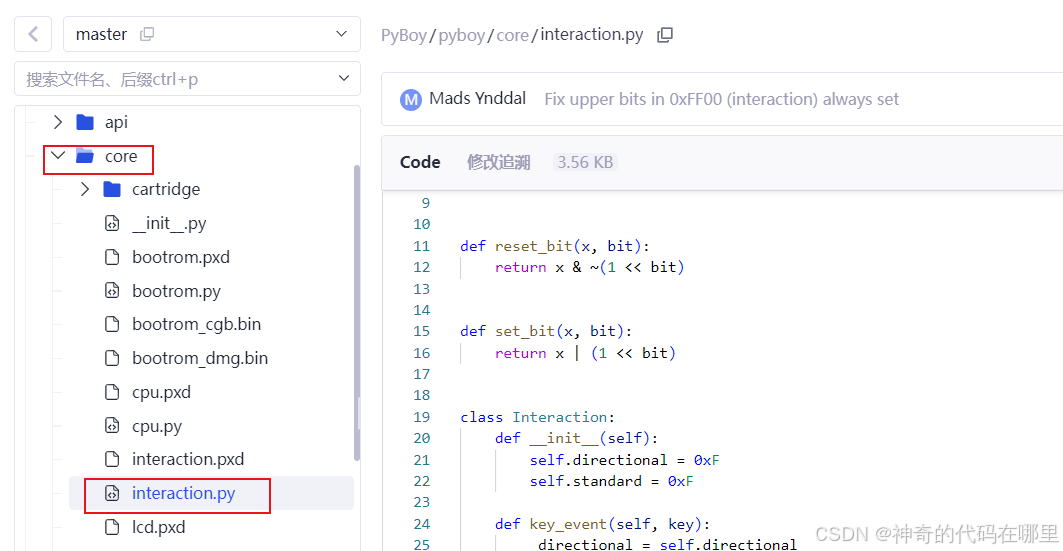The width and height of the screenshot is (1063, 551).
Task: Navigate to core in the breadcrumb
Action: coord(513,35)
